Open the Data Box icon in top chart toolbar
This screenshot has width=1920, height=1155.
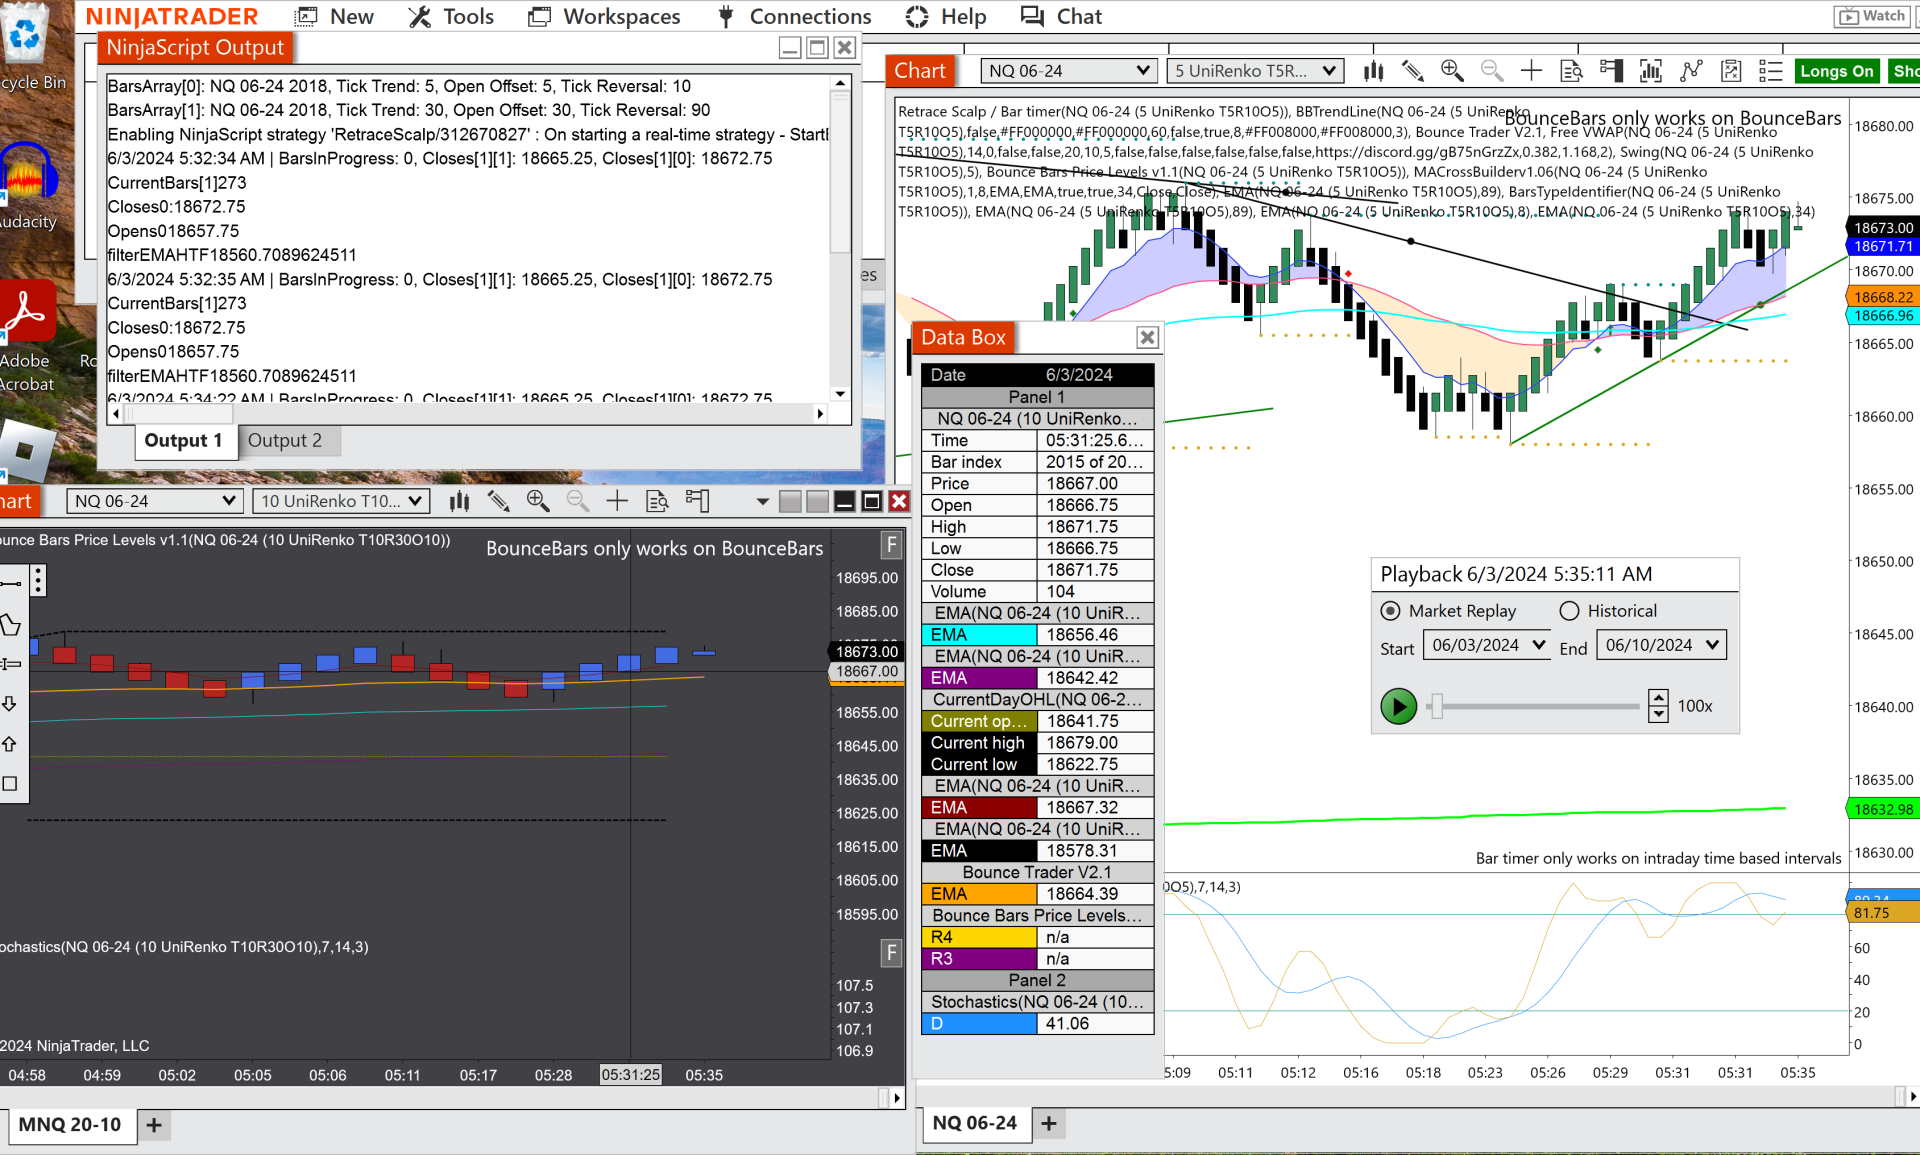click(1572, 71)
